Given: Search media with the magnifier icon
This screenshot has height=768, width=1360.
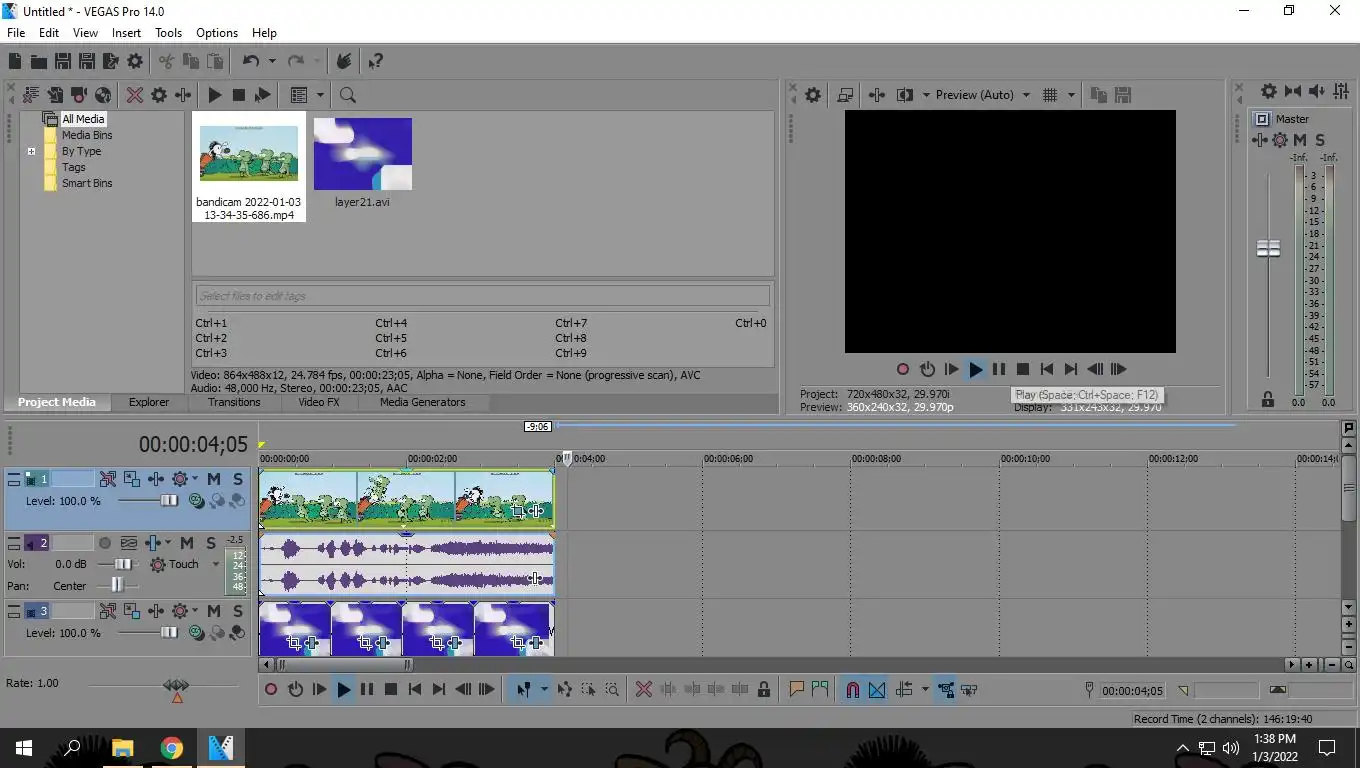Looking at the screenshot, I should (347, 95).
